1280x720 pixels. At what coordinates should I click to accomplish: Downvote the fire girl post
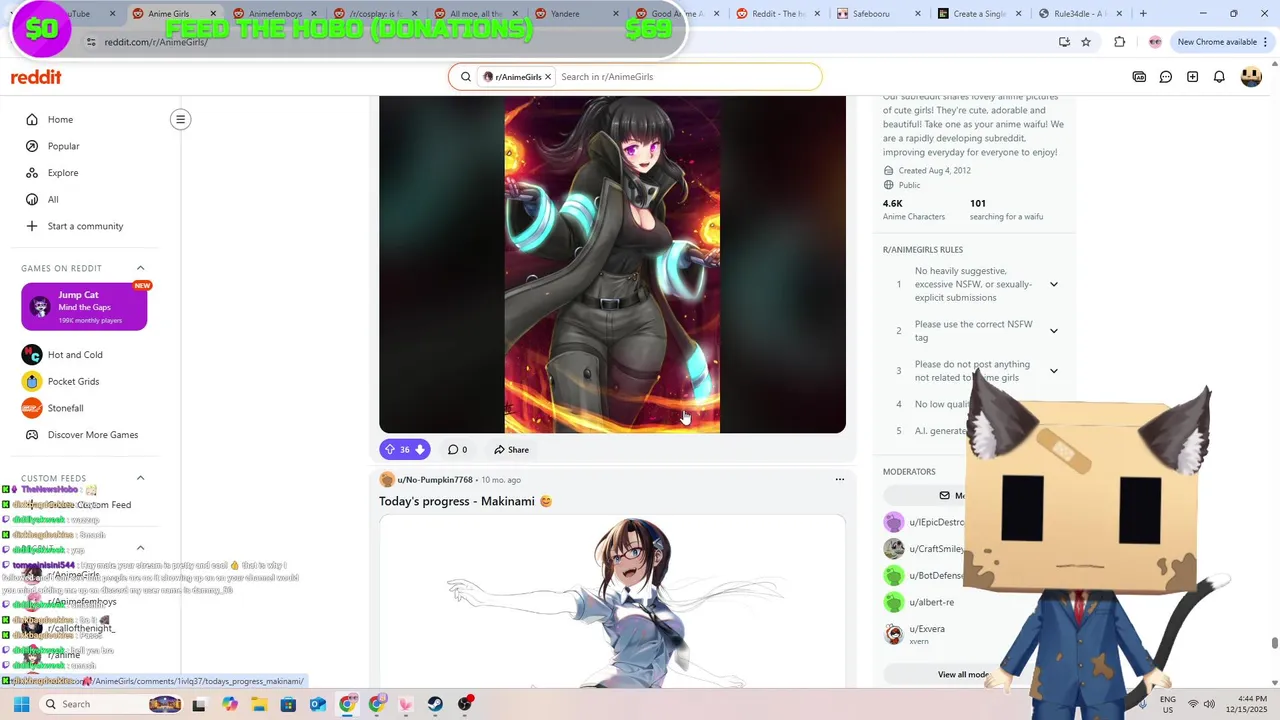pos(420,450)
